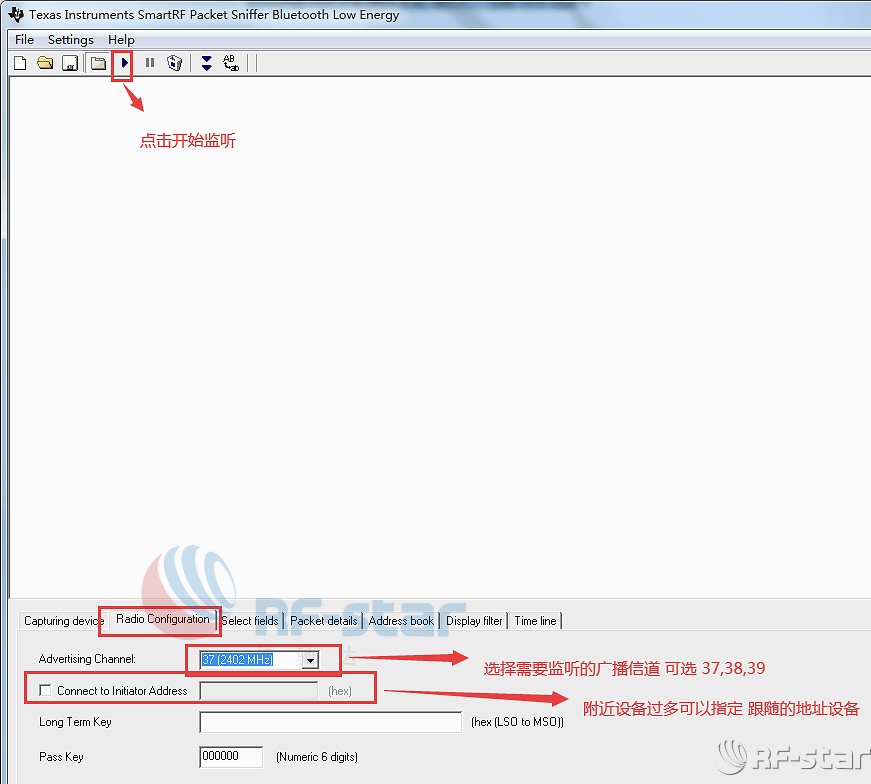
Task: Click the Pass Key field showing 000000
Action: pos(231,756)
